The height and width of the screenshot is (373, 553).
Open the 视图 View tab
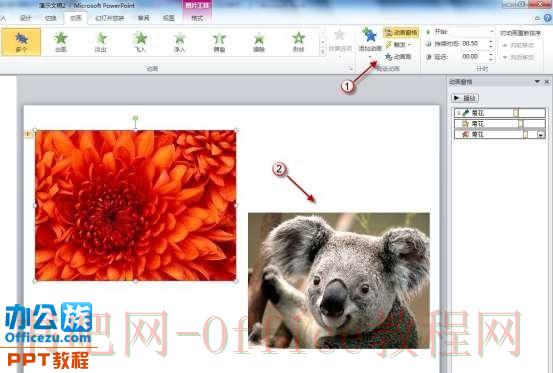point(169,18)
